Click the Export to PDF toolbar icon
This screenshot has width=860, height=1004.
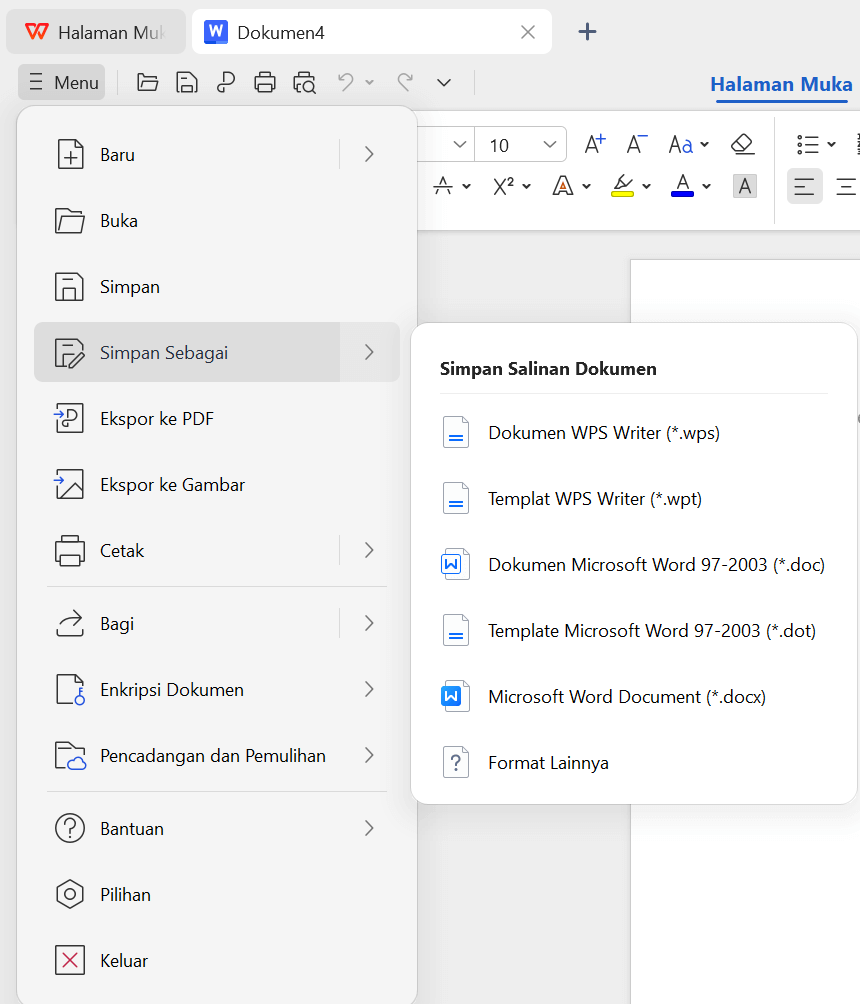click(x=226, y=83)
